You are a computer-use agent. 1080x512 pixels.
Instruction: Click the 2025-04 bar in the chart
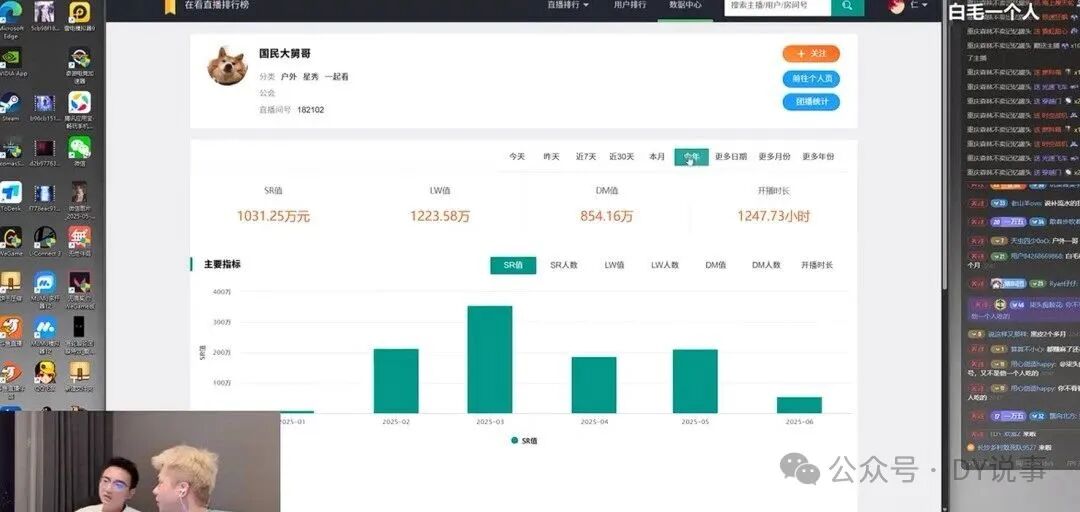point(594,385)
